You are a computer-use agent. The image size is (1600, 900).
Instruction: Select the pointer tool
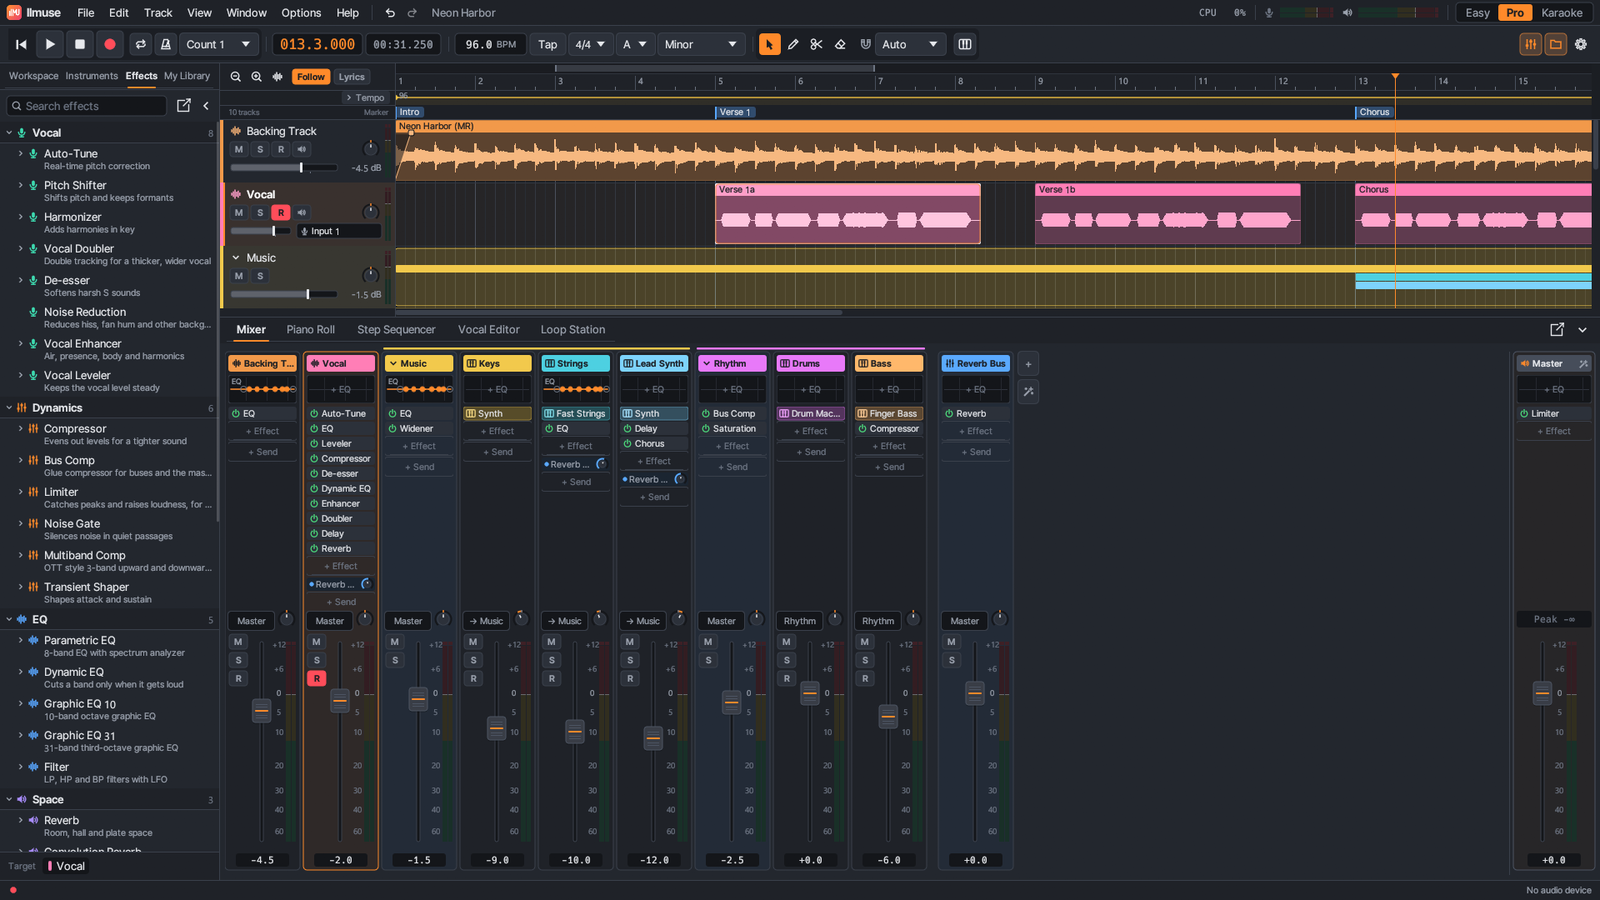click(769, 44)
